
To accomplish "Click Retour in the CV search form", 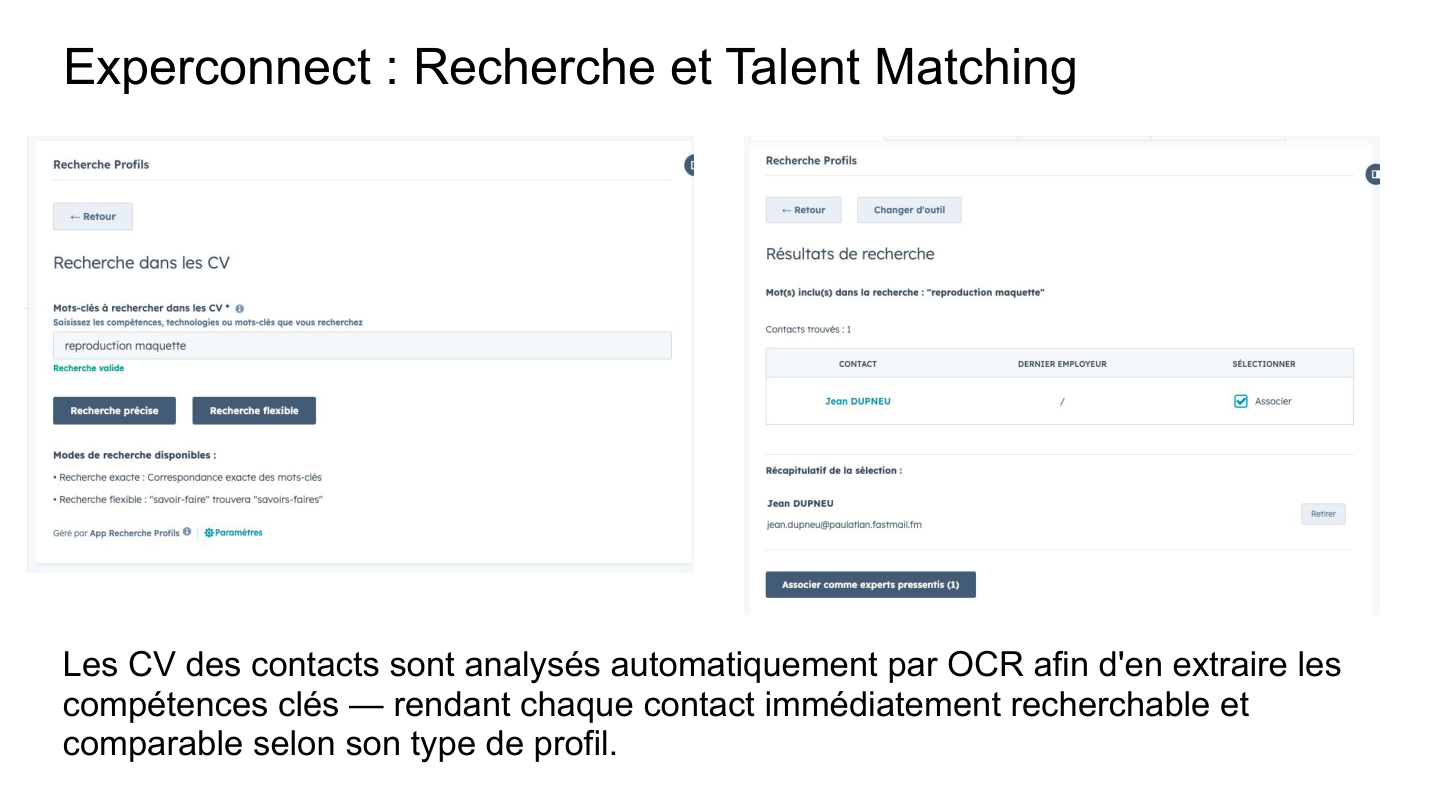I will point(93,217).
